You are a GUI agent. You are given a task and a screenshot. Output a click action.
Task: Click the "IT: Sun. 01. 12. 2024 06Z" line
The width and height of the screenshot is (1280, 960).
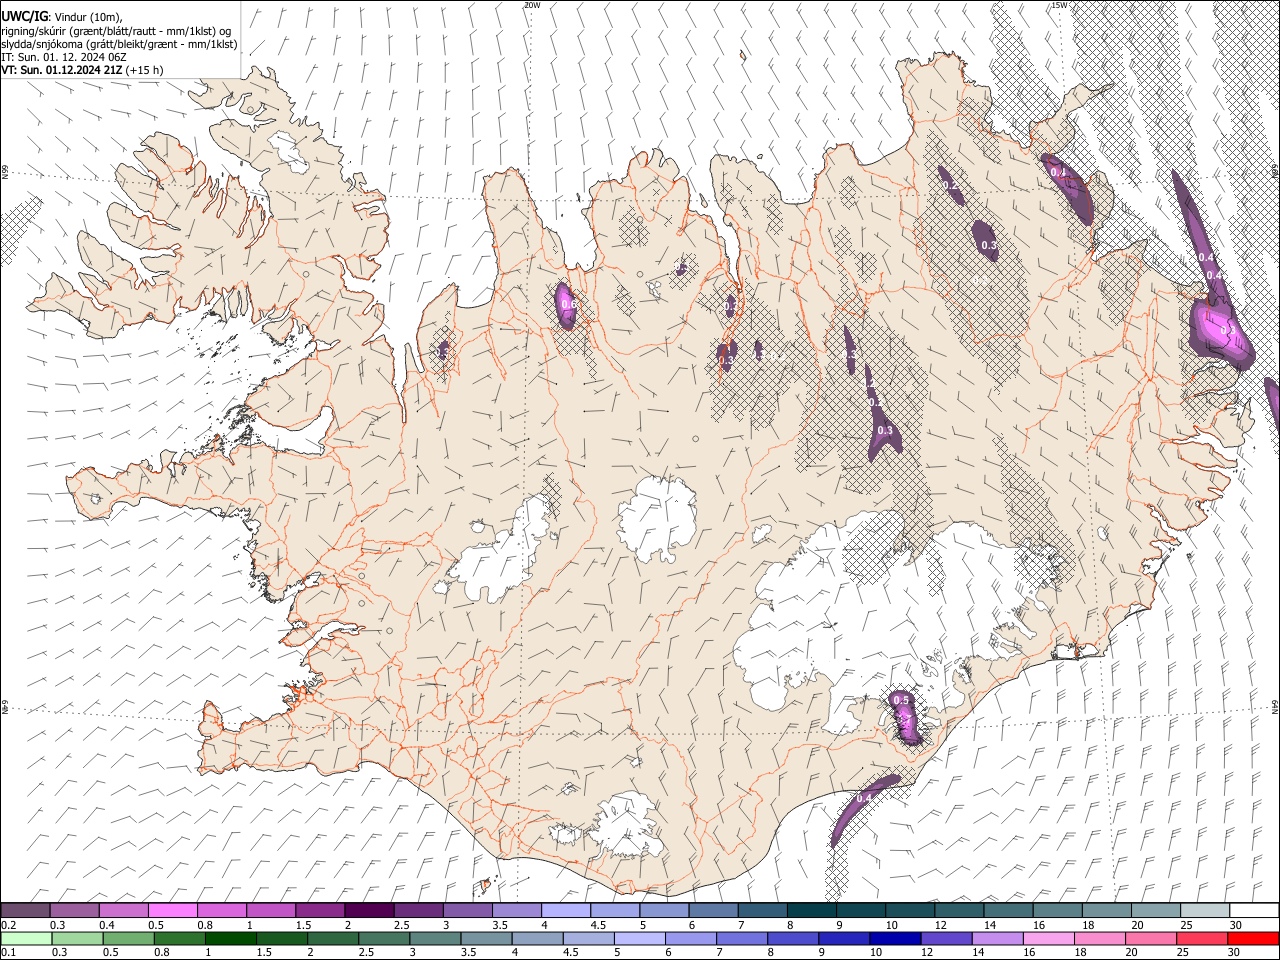63,57
